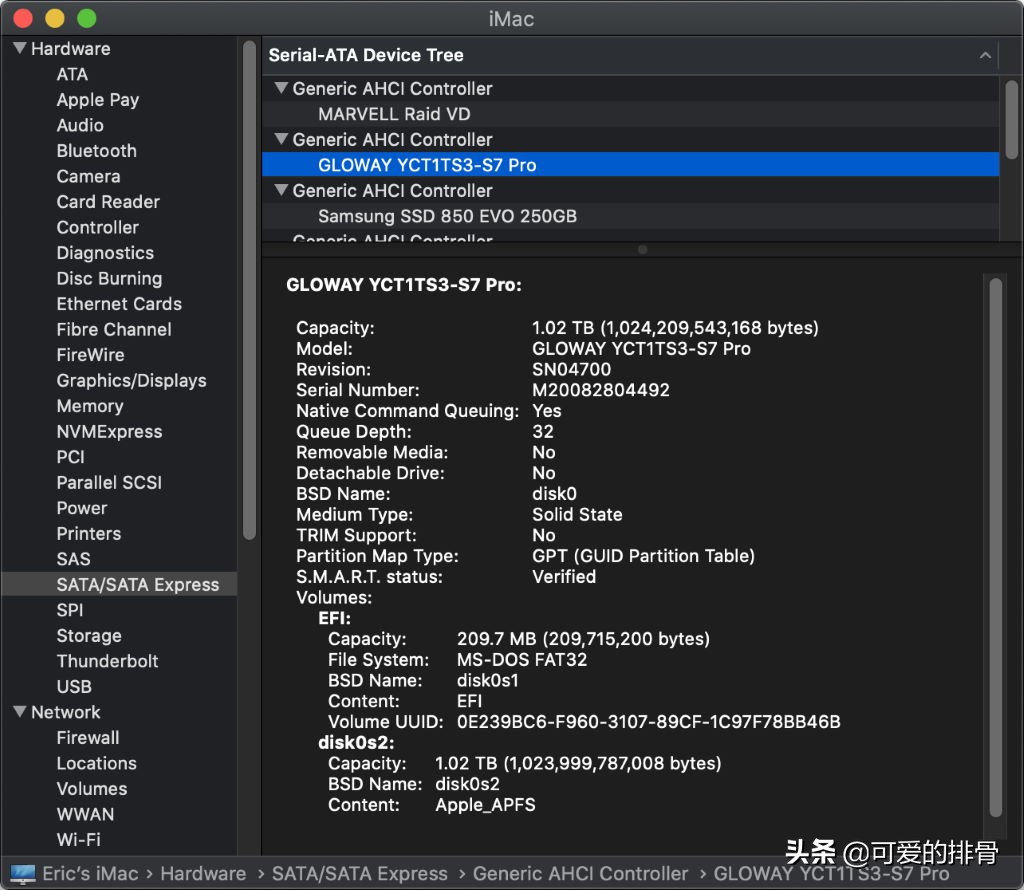Open Firewall under Network section
Screen dimensions: 1024x890
tap(88, 738)
